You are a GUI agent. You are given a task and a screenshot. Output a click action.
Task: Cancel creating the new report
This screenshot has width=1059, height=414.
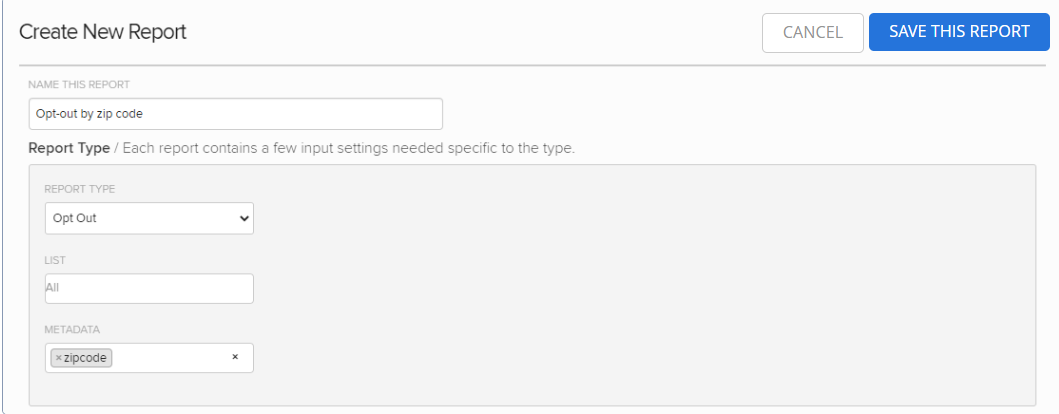point(812,32)
